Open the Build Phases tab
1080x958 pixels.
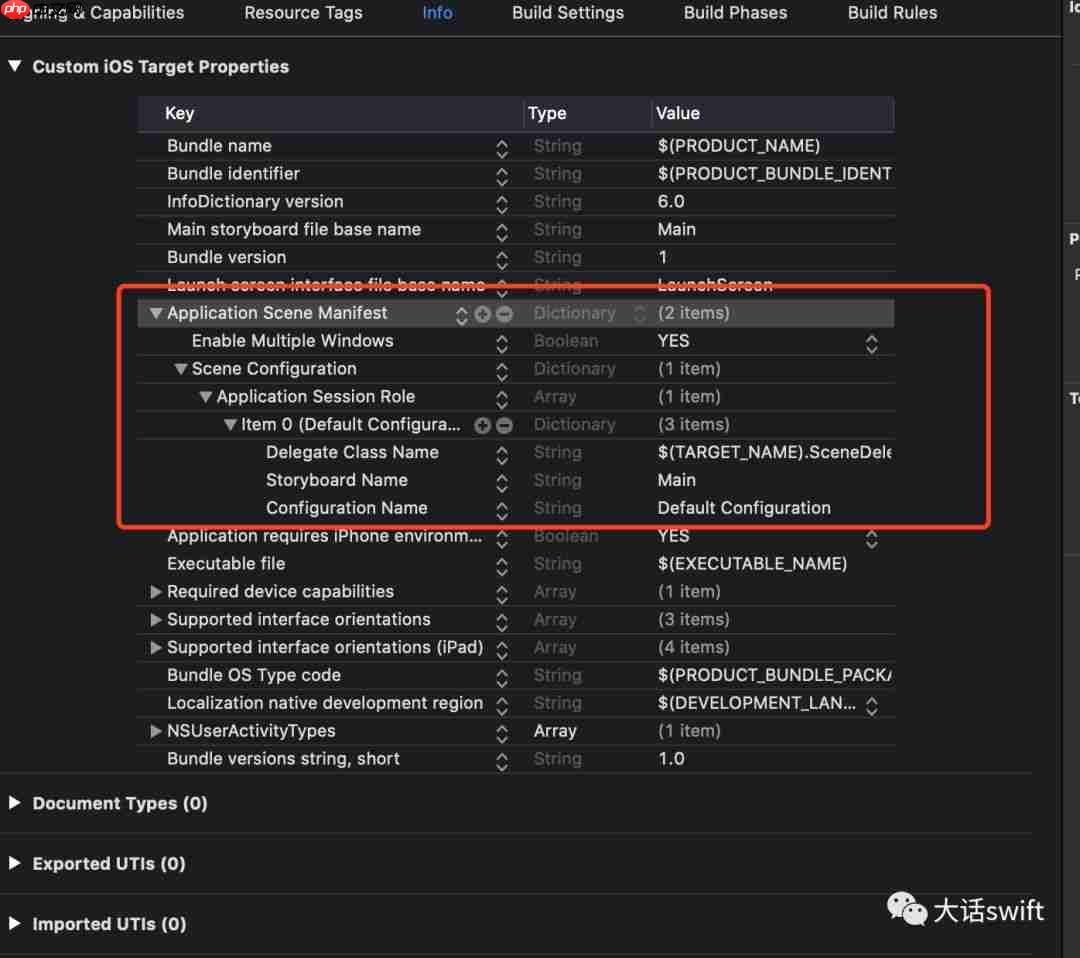735,13
